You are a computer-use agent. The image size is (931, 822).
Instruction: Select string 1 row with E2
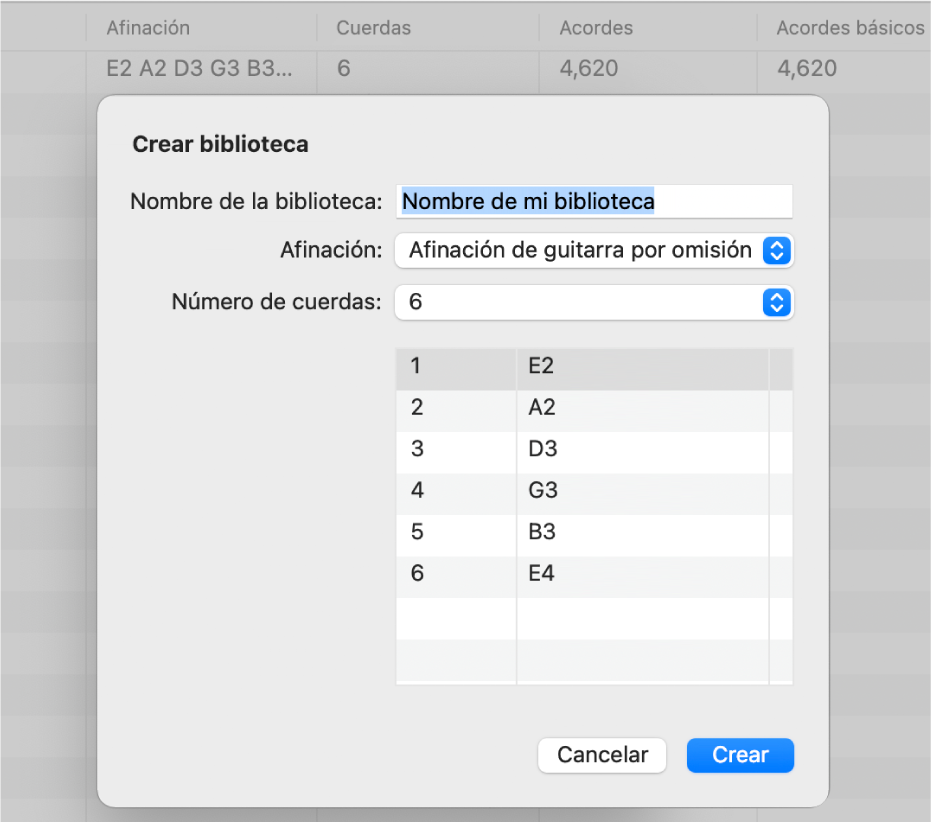[x=594, y=366]
